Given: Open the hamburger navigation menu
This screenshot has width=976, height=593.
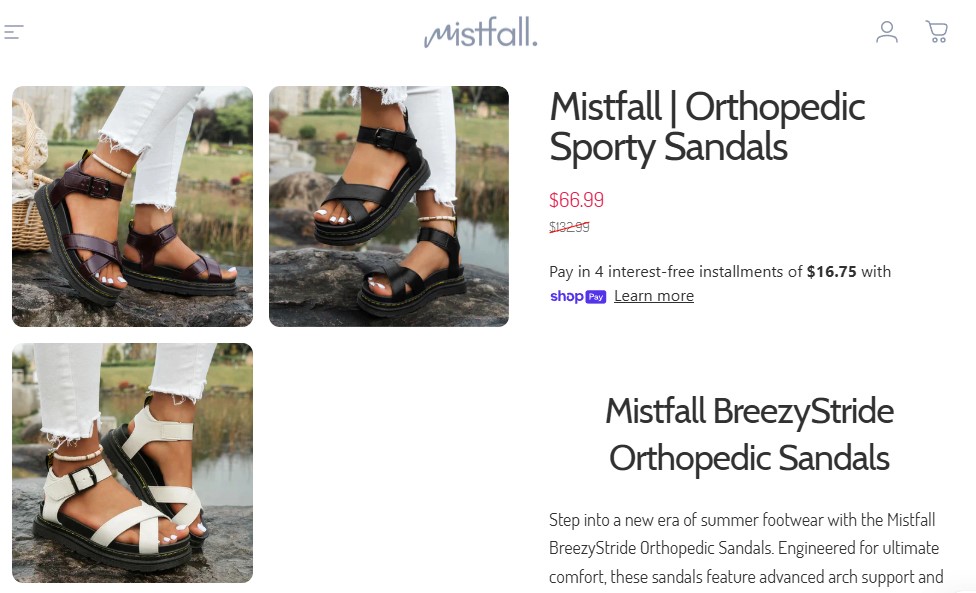Looking at the screenshot, I should (x=13, y=32).
